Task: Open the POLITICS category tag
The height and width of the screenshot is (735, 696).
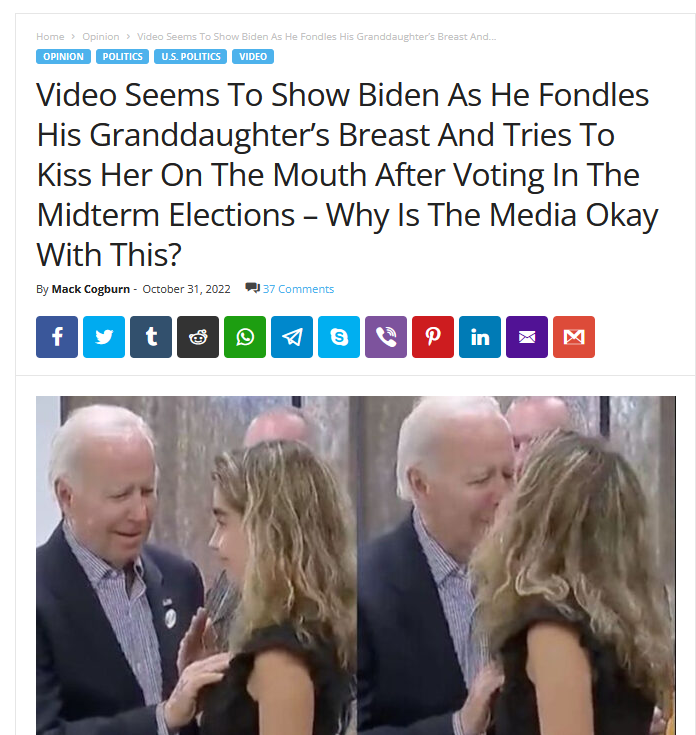Action: click(x=122, y=56)
